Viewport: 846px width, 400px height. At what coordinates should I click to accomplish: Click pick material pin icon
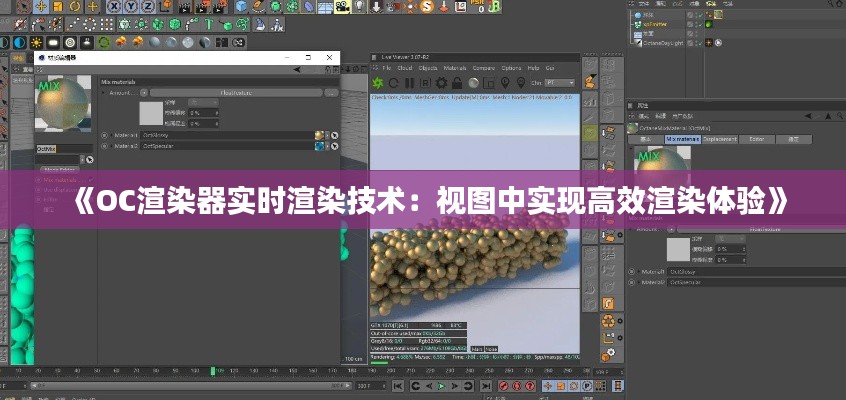(521, 83)
